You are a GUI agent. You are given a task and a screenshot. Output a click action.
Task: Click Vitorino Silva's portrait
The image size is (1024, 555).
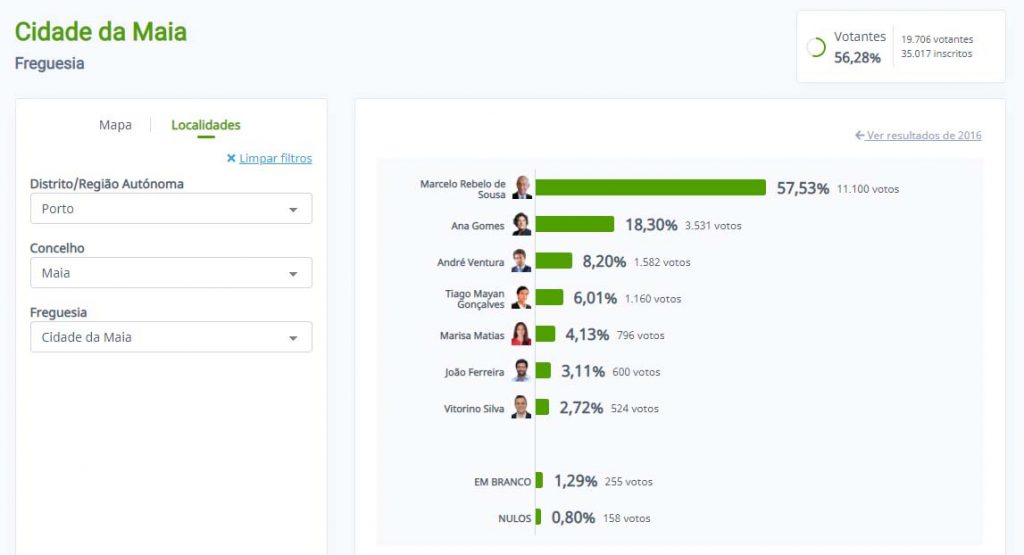522,408
